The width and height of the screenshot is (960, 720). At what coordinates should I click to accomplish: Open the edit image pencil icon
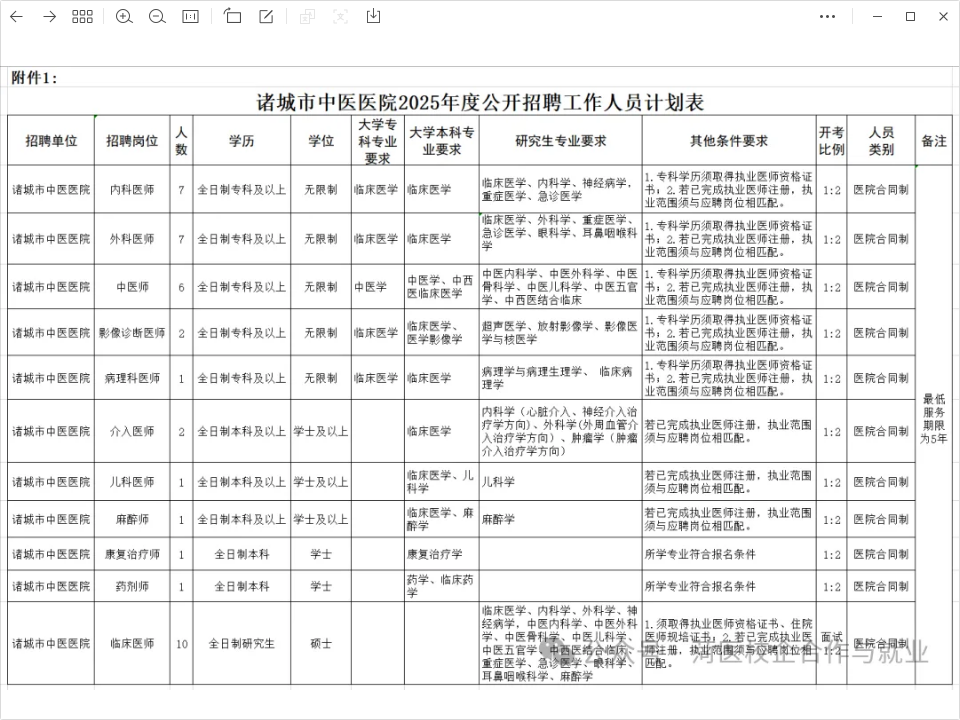coord(266,17)
